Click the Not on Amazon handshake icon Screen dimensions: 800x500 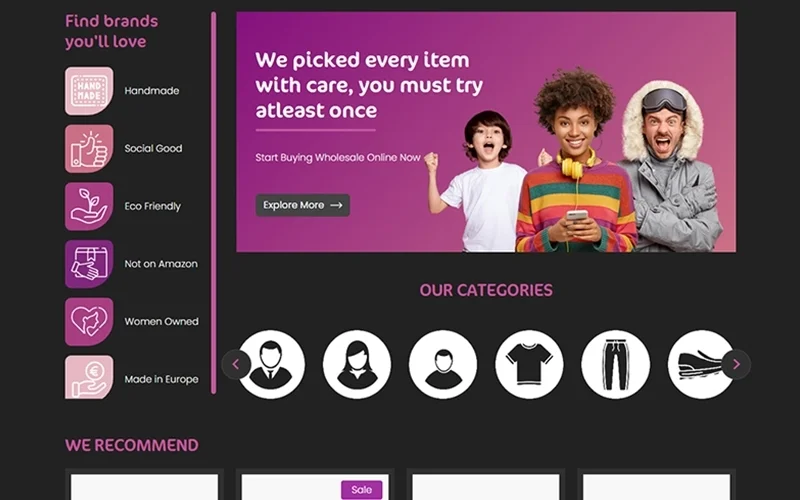point(89,264)
